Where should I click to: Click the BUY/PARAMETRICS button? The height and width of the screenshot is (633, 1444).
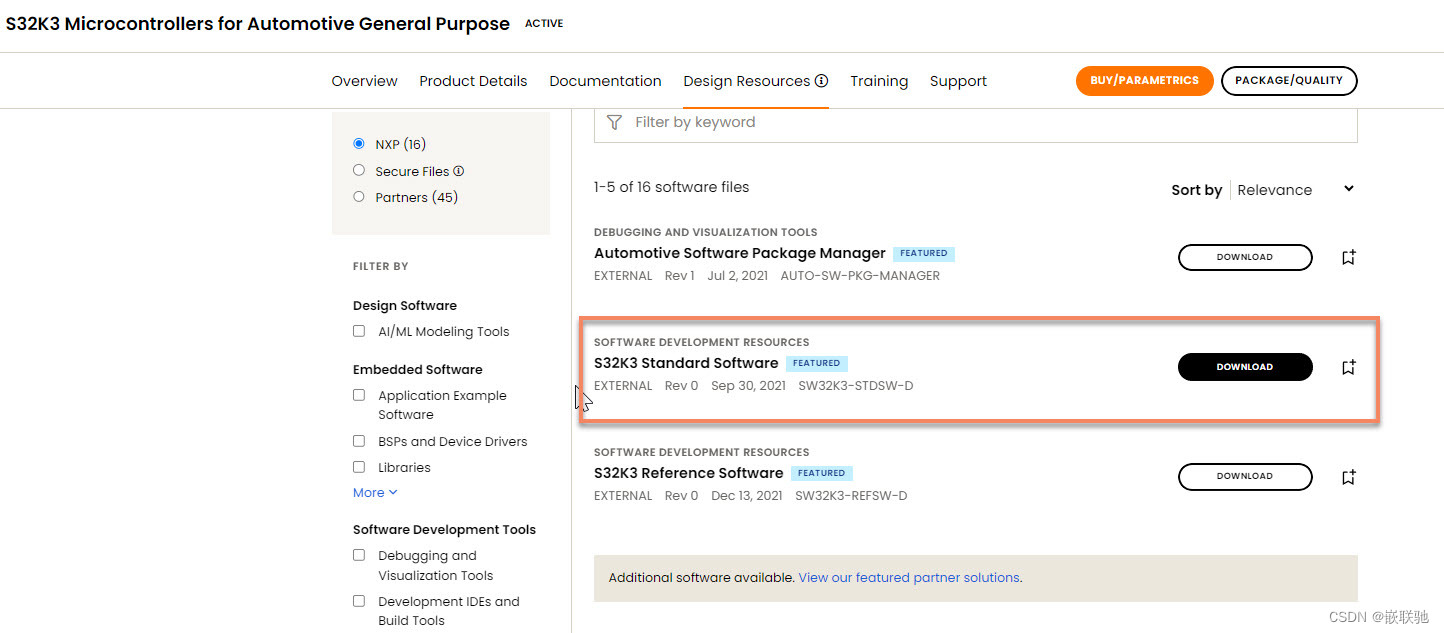pyautogui.click(x=1144, y=81)
